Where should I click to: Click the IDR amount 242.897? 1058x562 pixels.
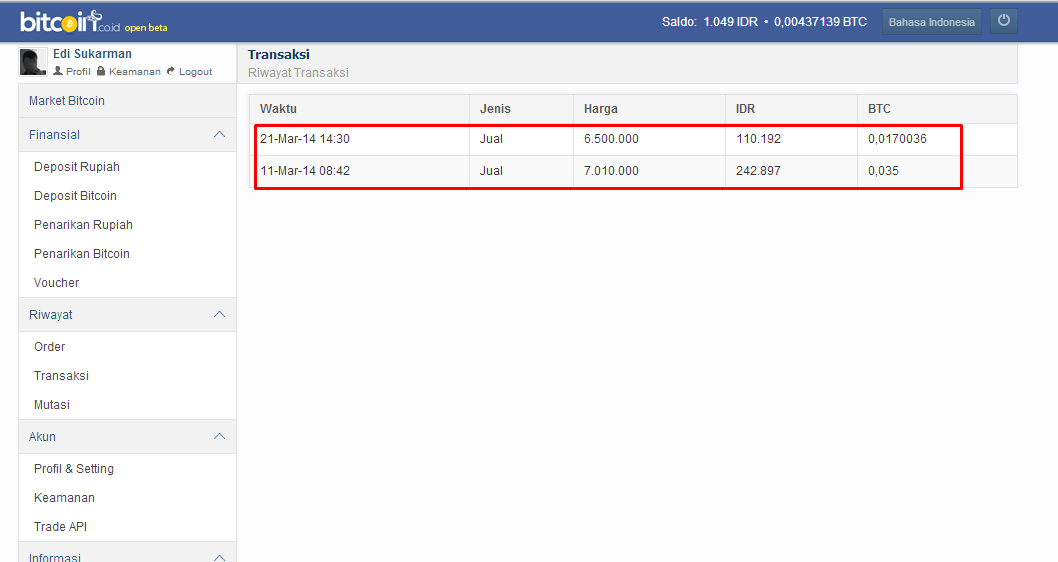tap(758, 171)
